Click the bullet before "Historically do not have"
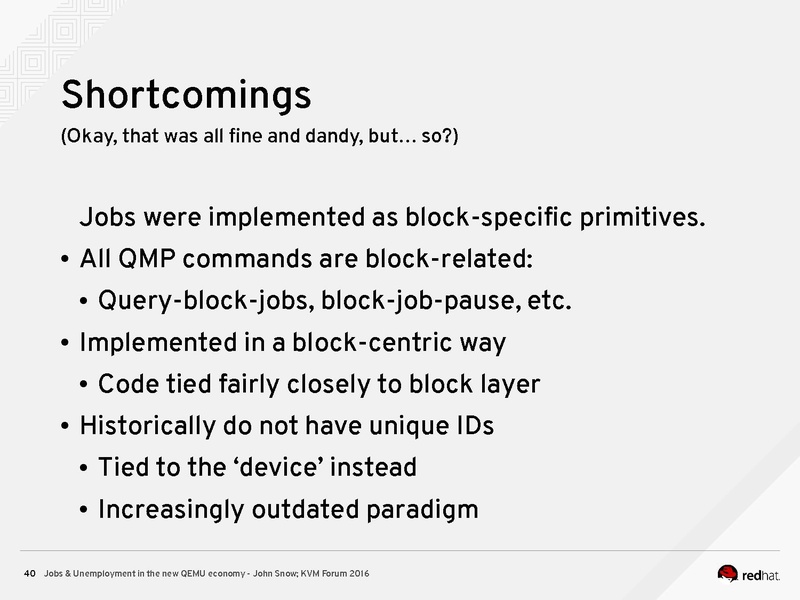Screen dimensions: 800x600 65,426
